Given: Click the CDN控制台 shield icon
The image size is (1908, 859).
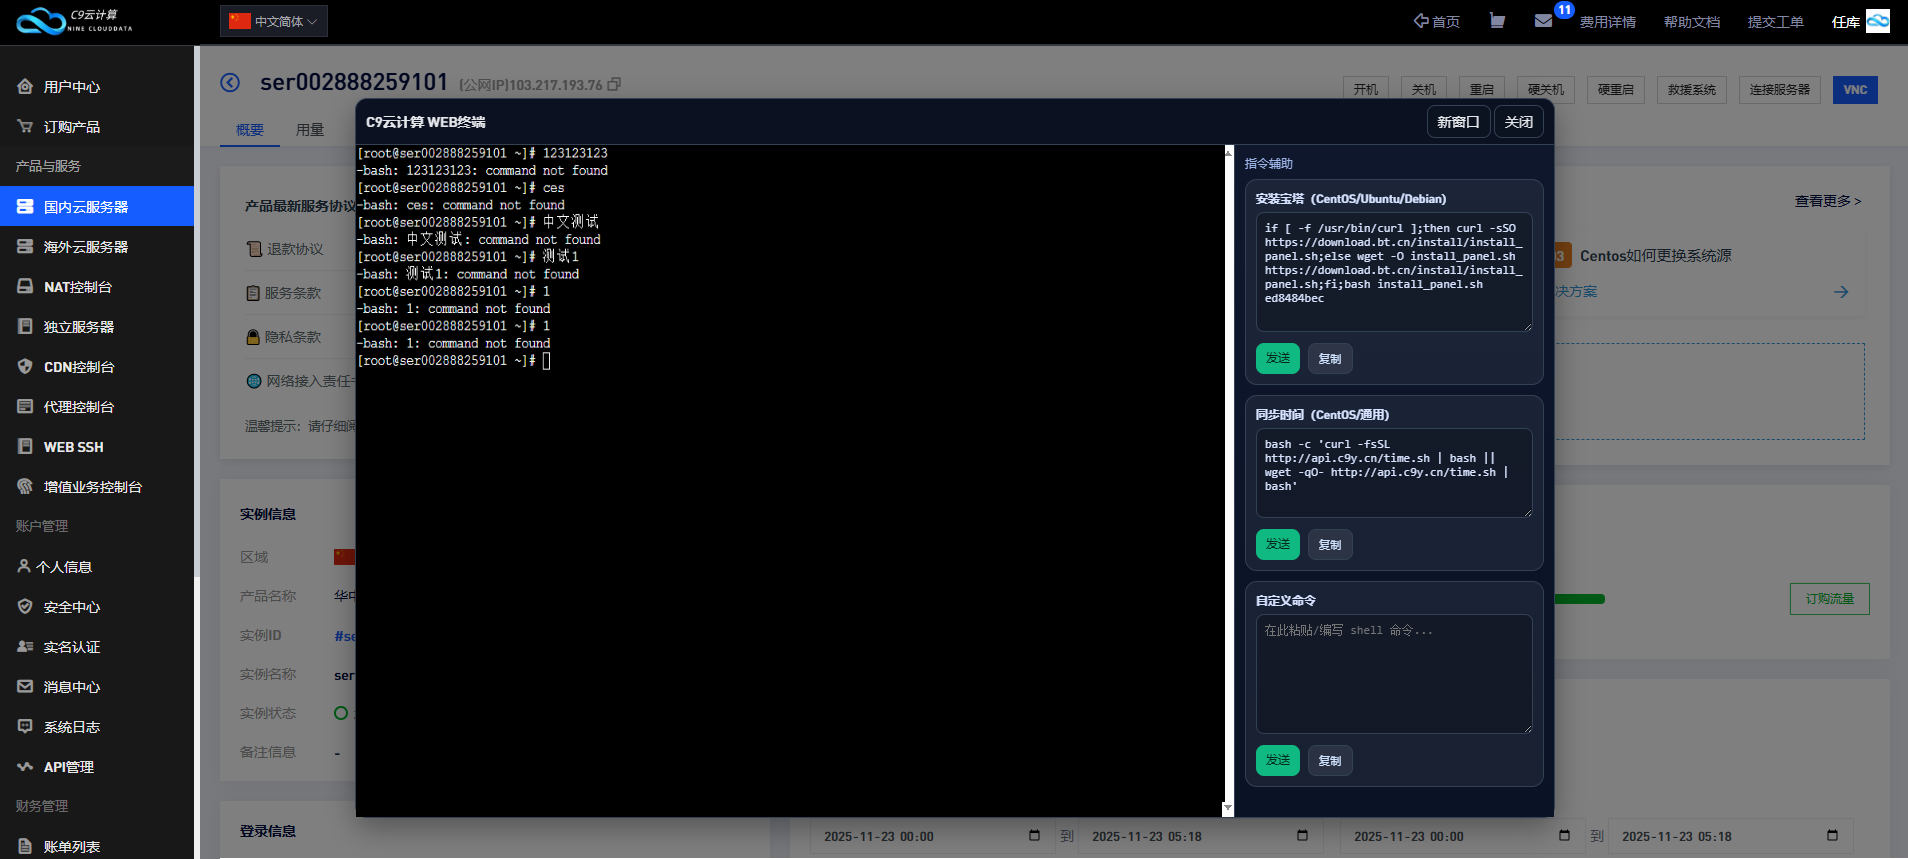Looking at the screenshot, I should pyautogui.click(x=25, y=366).
